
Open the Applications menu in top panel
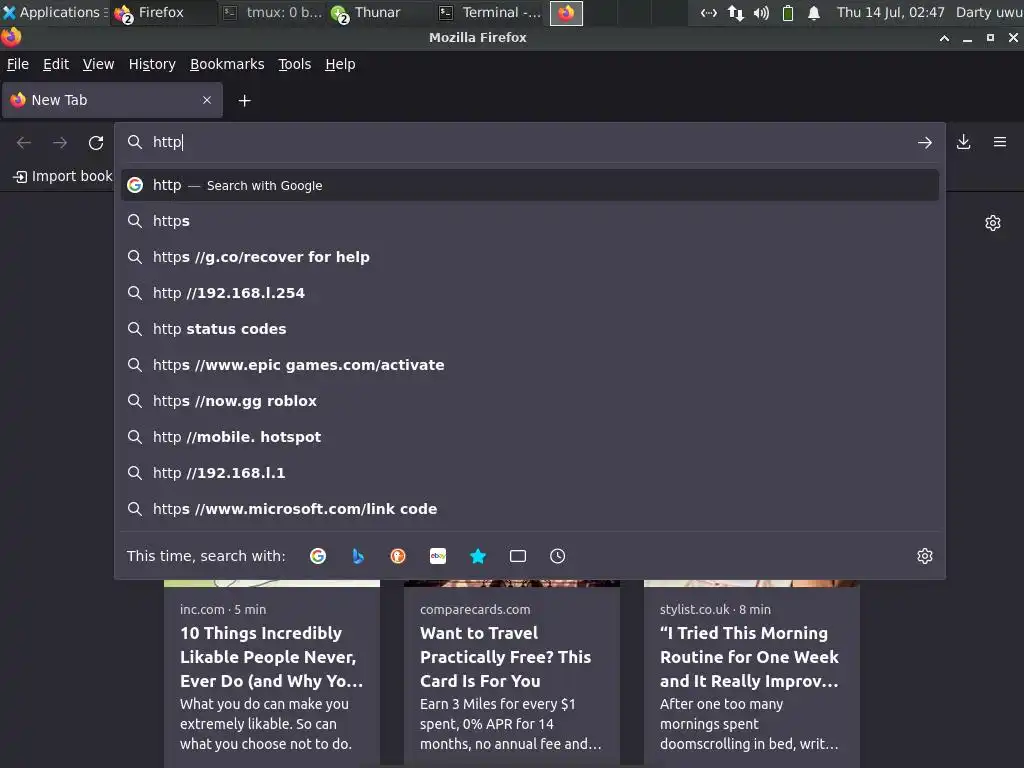(x=54, y=12)
